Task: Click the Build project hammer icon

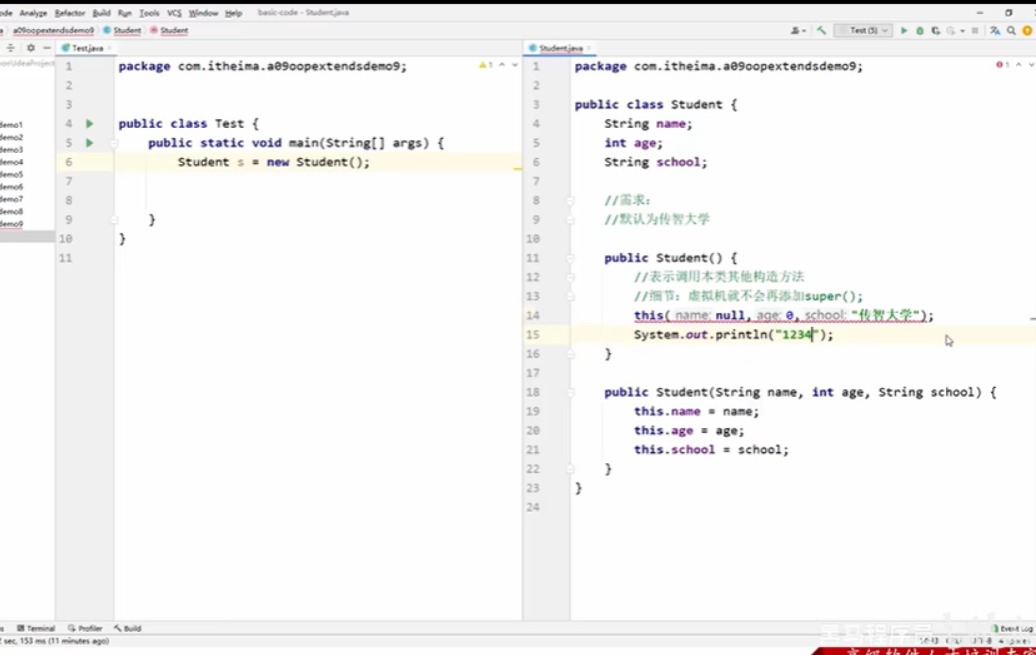Action: pos(821,30)
